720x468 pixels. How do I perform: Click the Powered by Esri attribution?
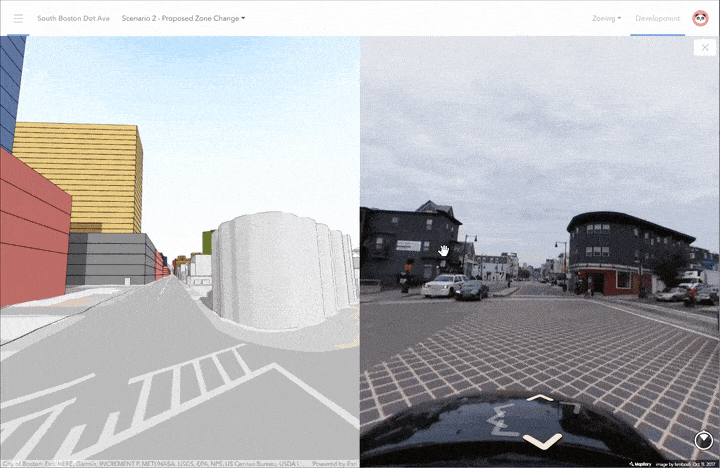[334, 464]
